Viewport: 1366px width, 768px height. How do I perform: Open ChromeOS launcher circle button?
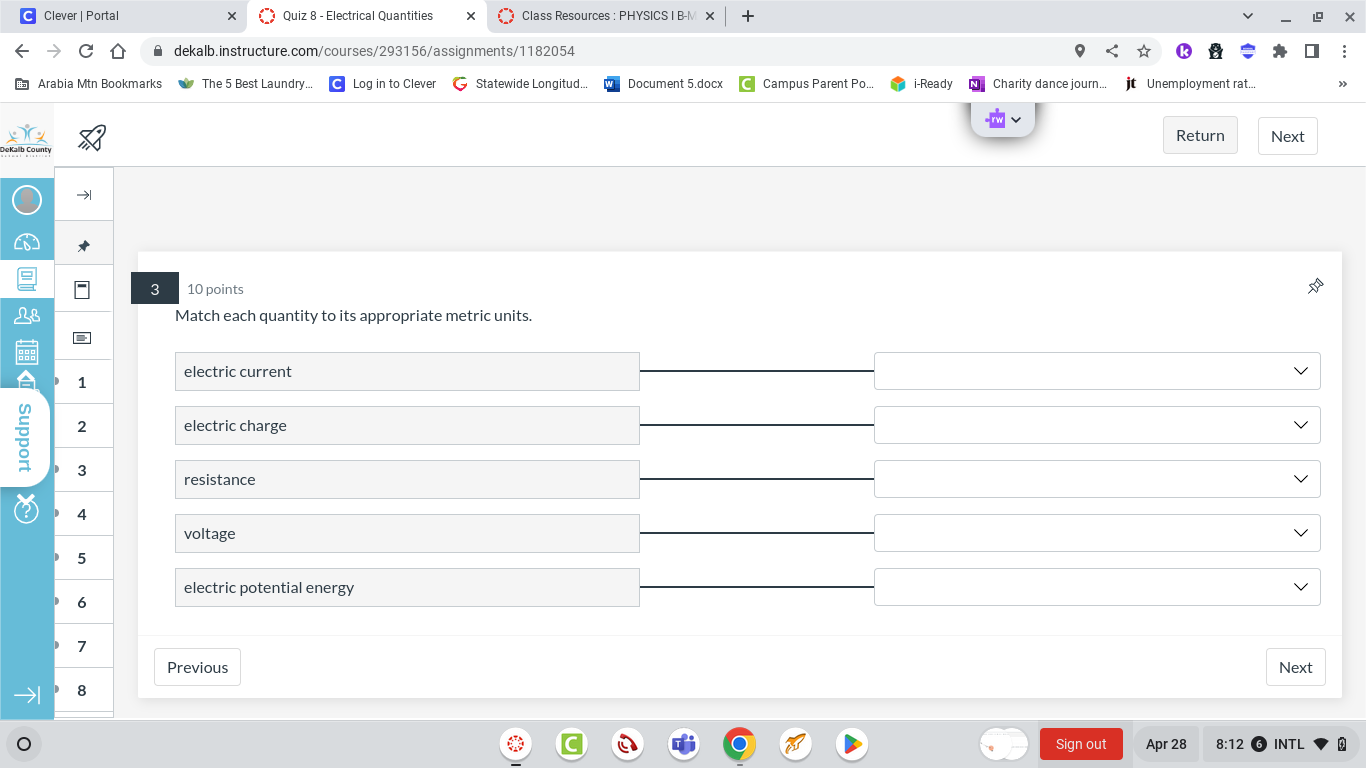tap(24, 744)
